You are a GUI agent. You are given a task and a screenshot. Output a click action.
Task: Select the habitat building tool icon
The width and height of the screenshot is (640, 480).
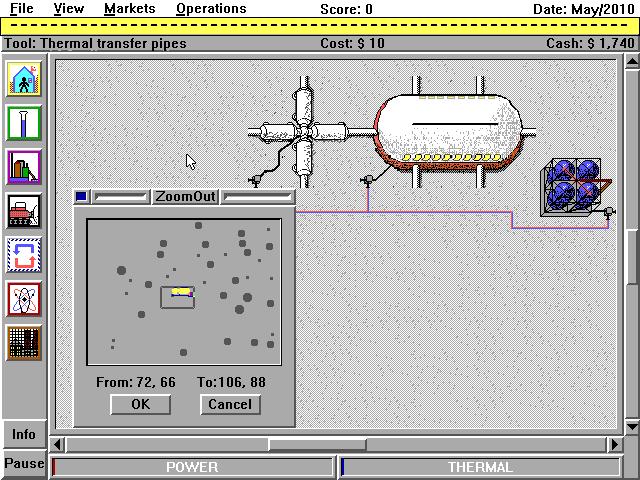coord(24,79)
